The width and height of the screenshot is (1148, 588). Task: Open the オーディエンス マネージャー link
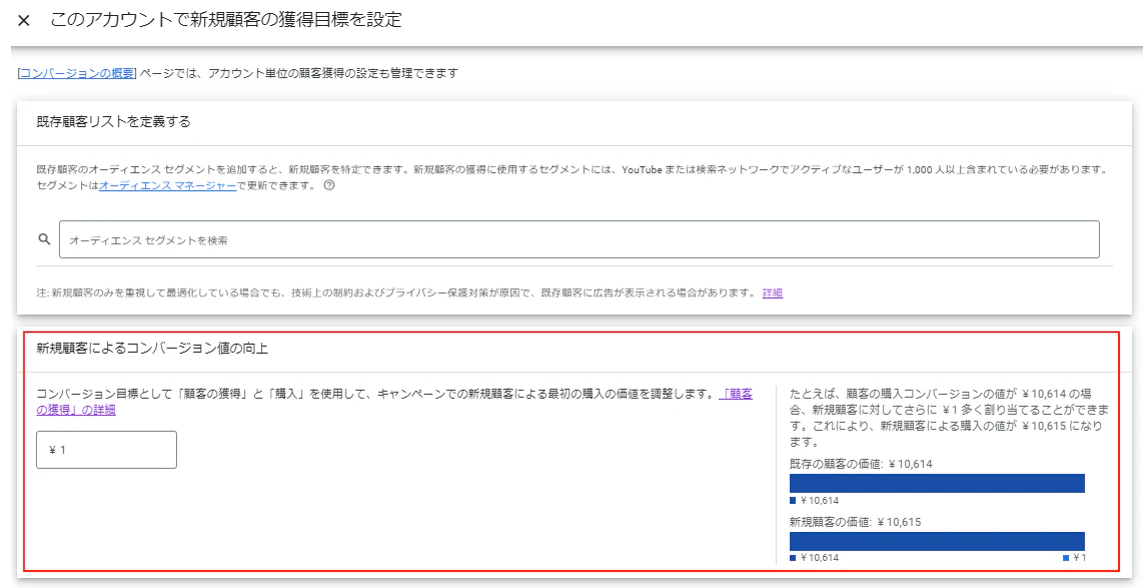point(167,186)
